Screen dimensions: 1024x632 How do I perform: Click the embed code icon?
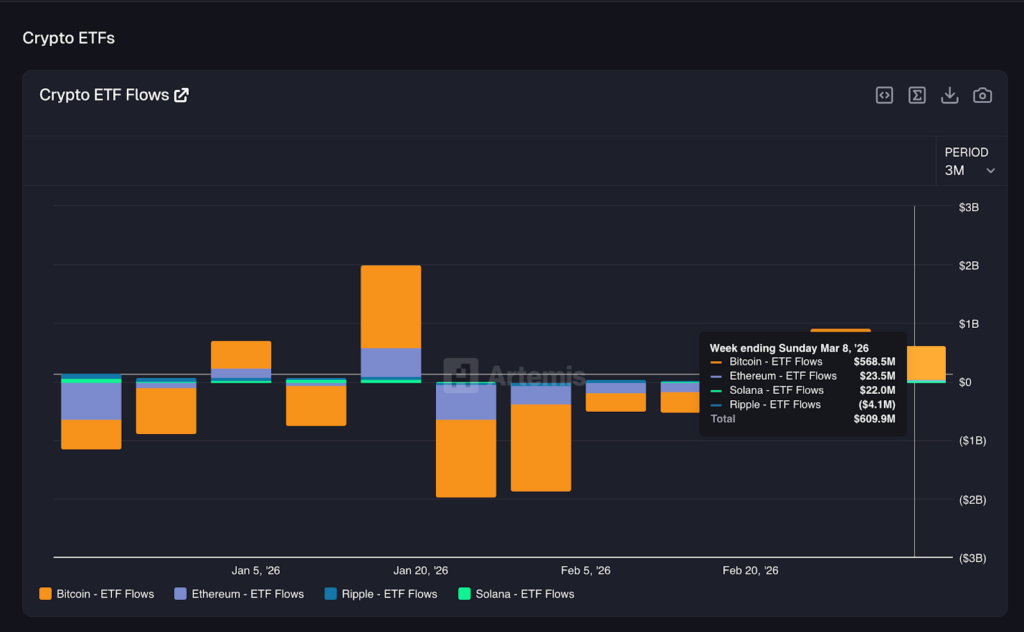884,95
